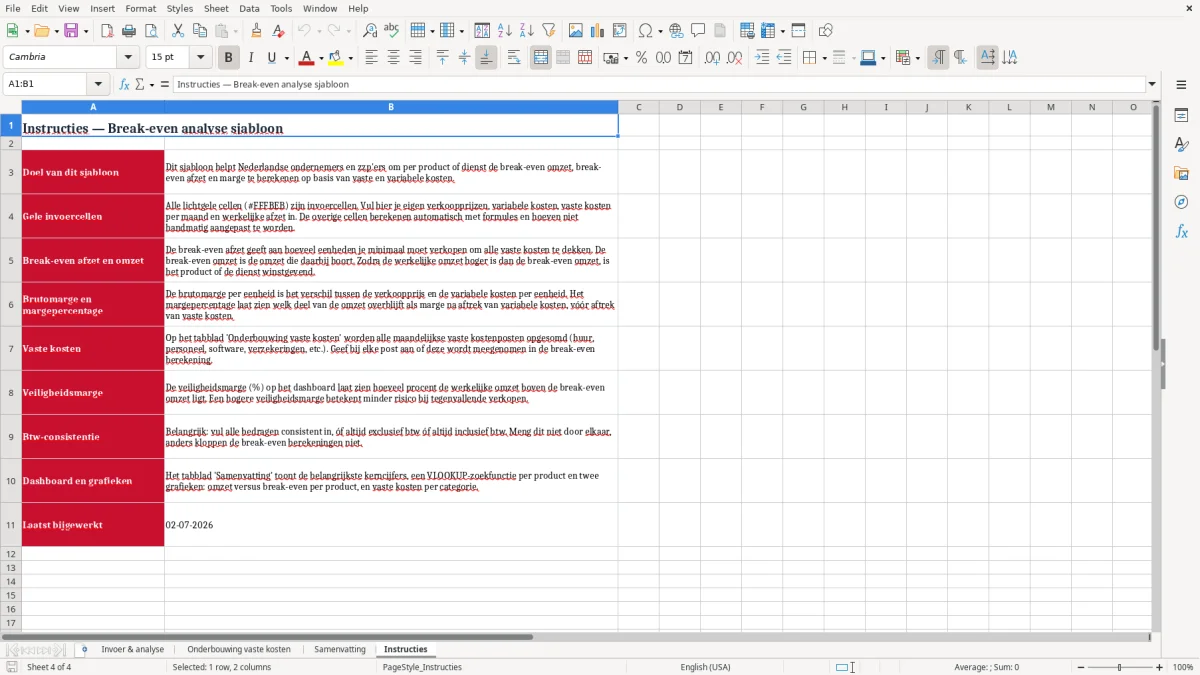Open the background color dropdown arrow

350,58
